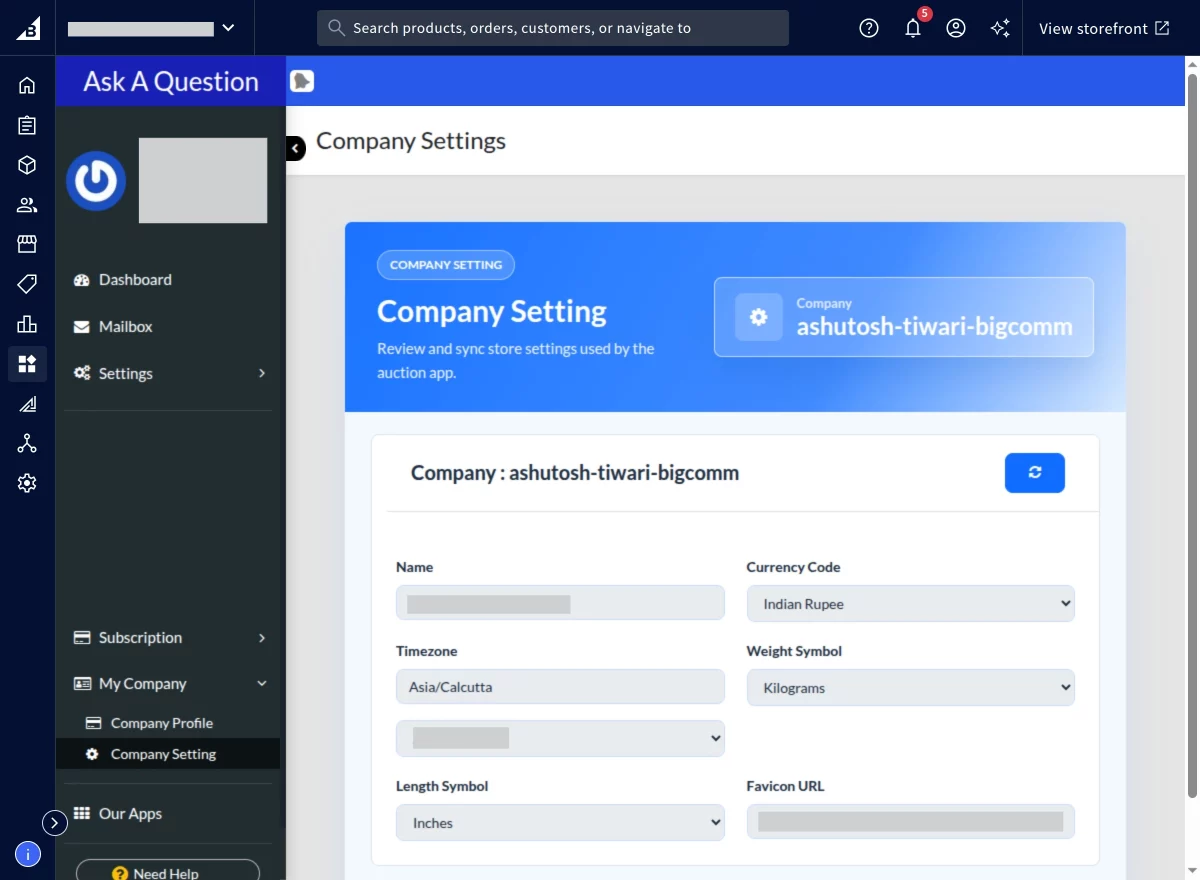Open the Products box icon

27,165
